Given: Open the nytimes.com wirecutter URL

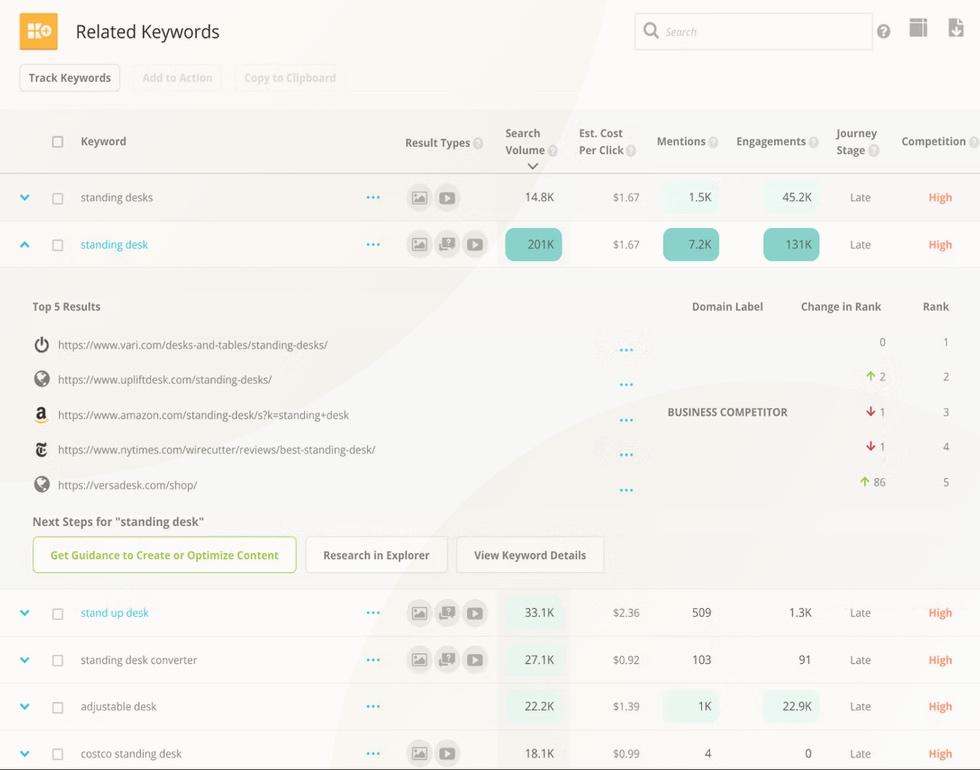Looking at the screenshot, I should click(x=216, y=450).
